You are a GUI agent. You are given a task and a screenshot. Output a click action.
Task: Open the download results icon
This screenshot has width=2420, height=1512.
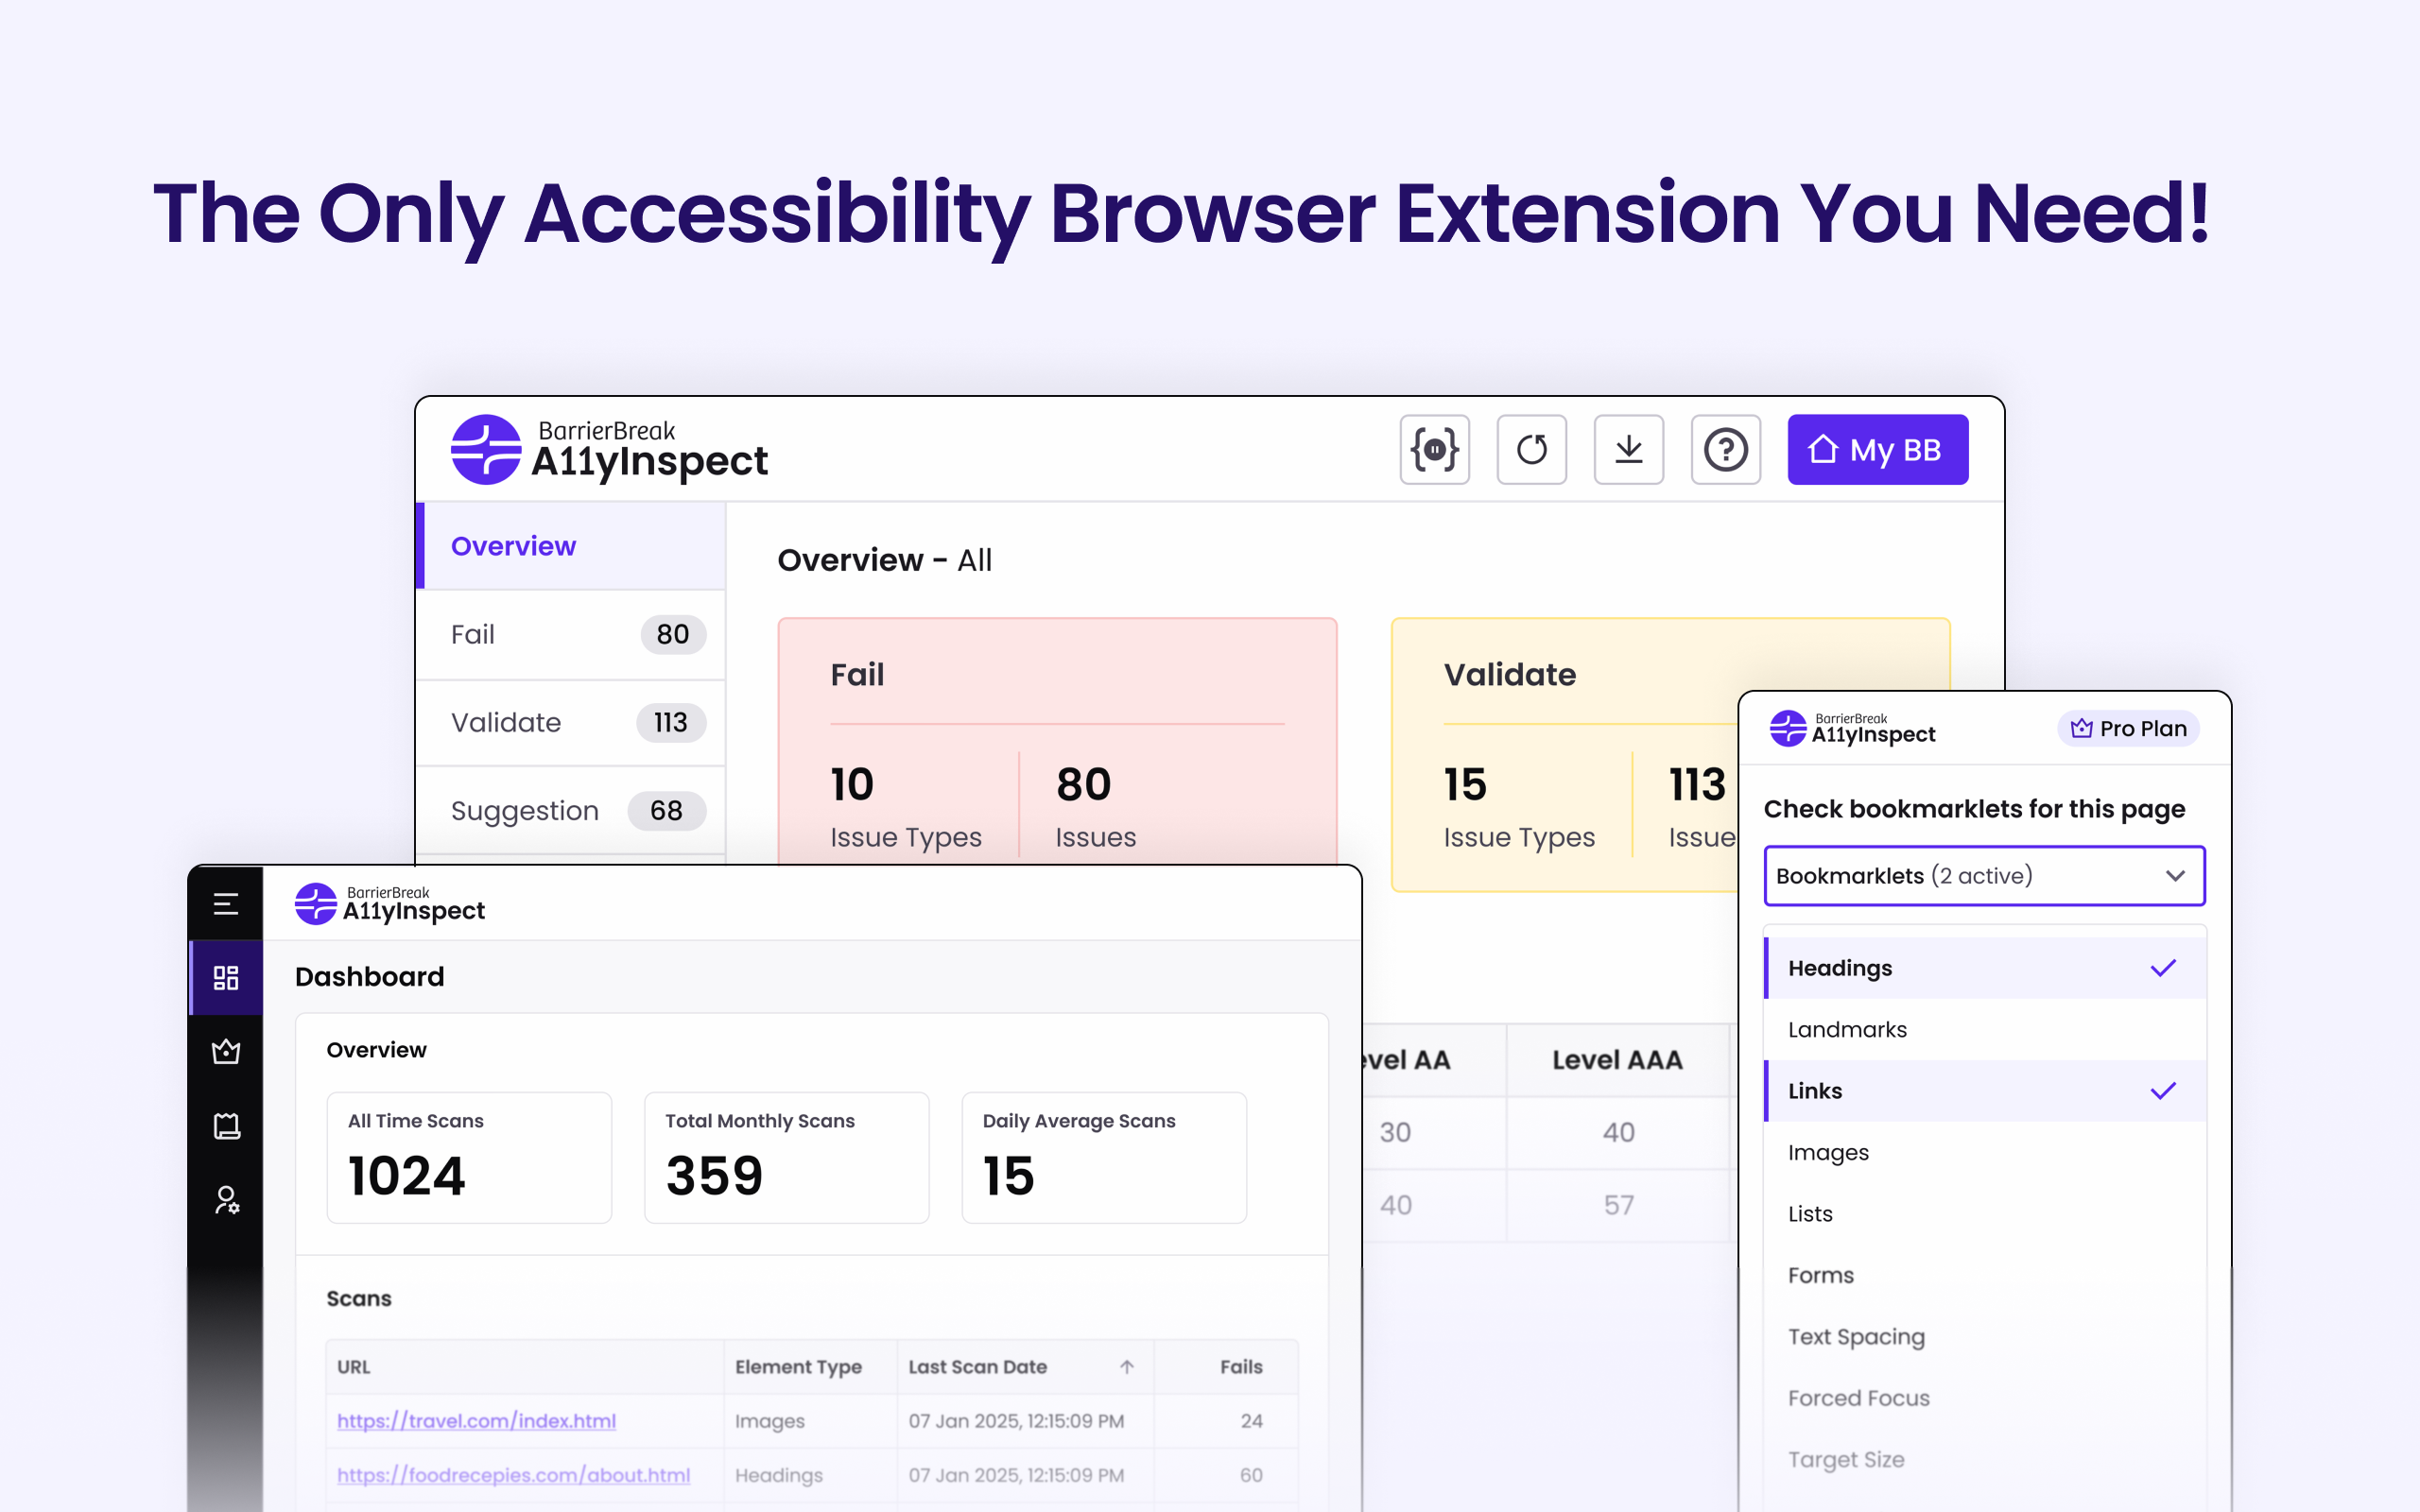pos(1628,449)
